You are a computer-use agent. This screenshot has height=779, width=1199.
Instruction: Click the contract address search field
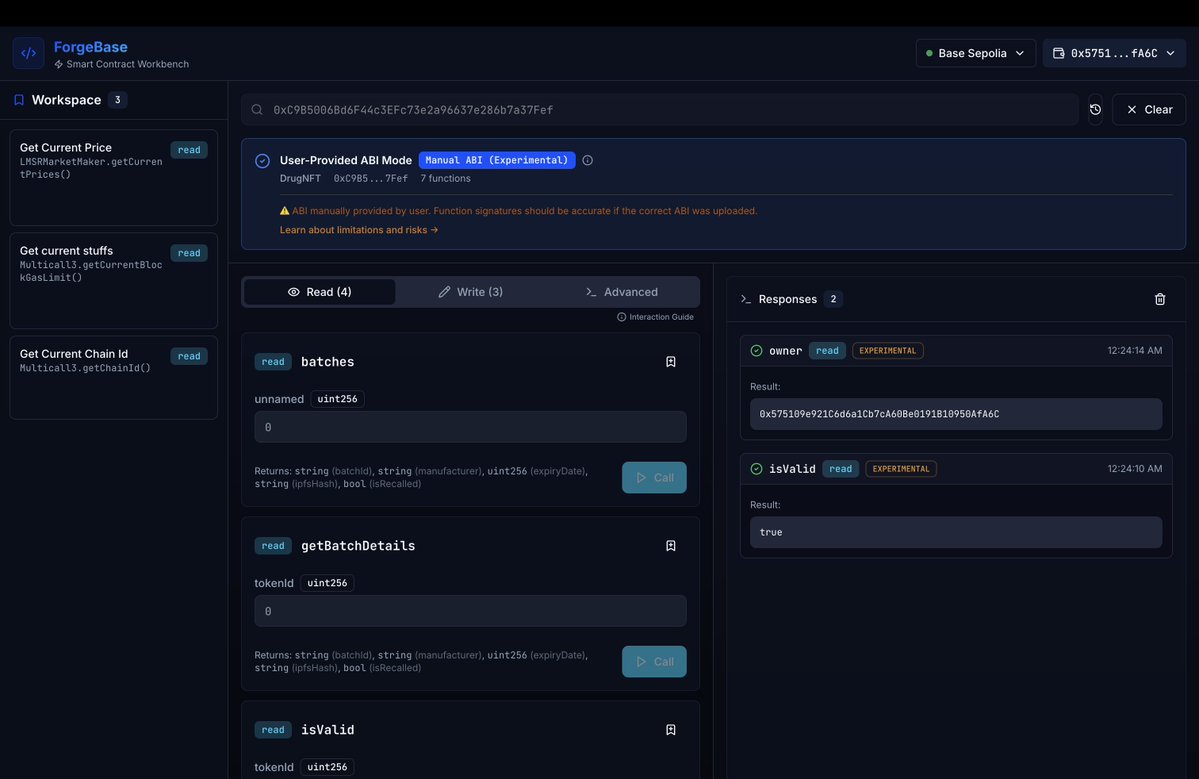point(659,110)
